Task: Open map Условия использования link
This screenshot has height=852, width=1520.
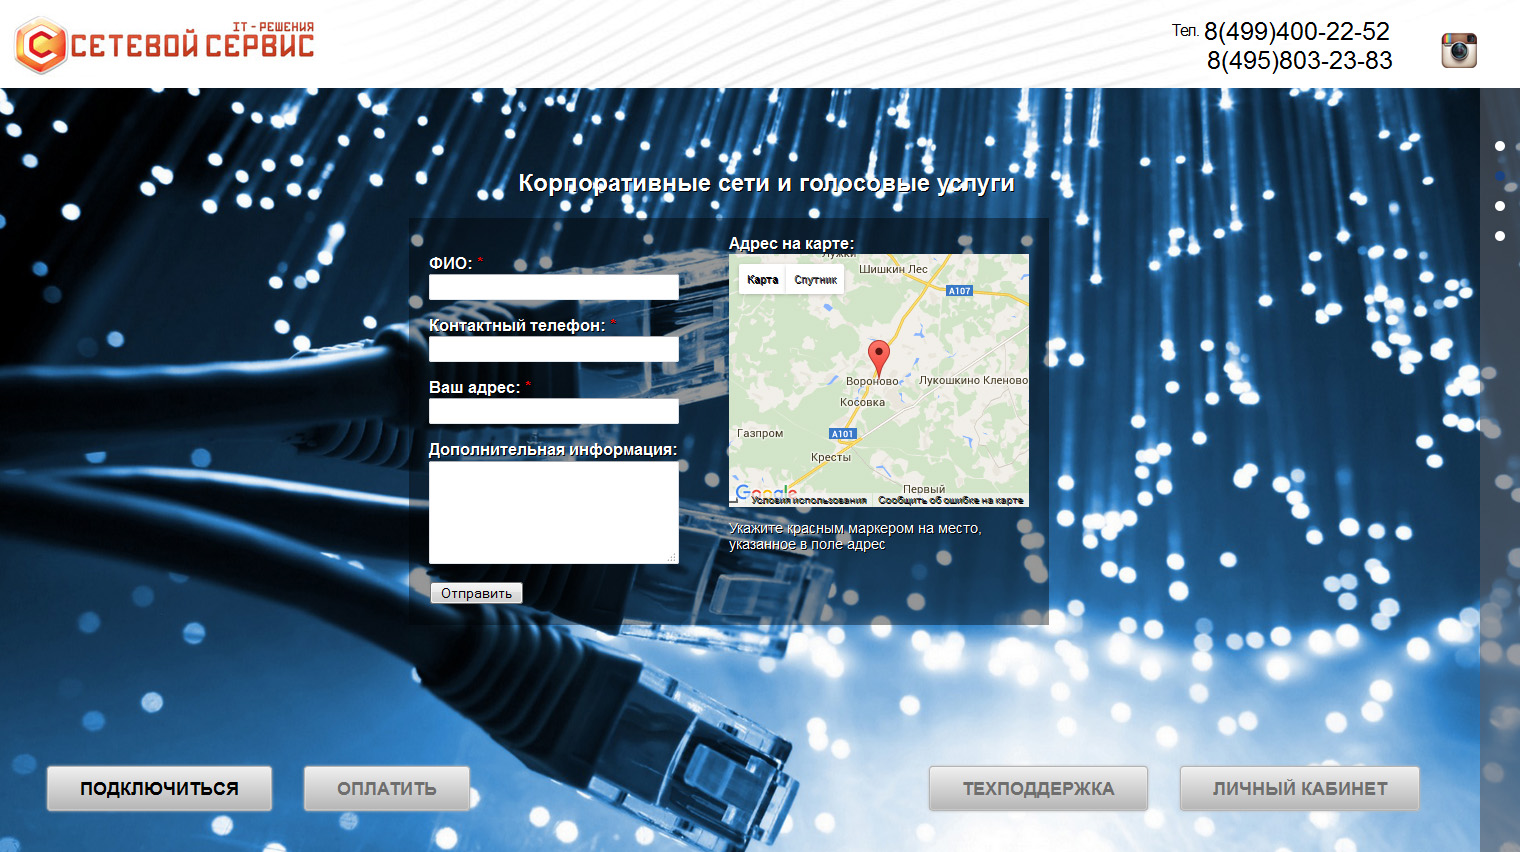Action: pos(808,500)
